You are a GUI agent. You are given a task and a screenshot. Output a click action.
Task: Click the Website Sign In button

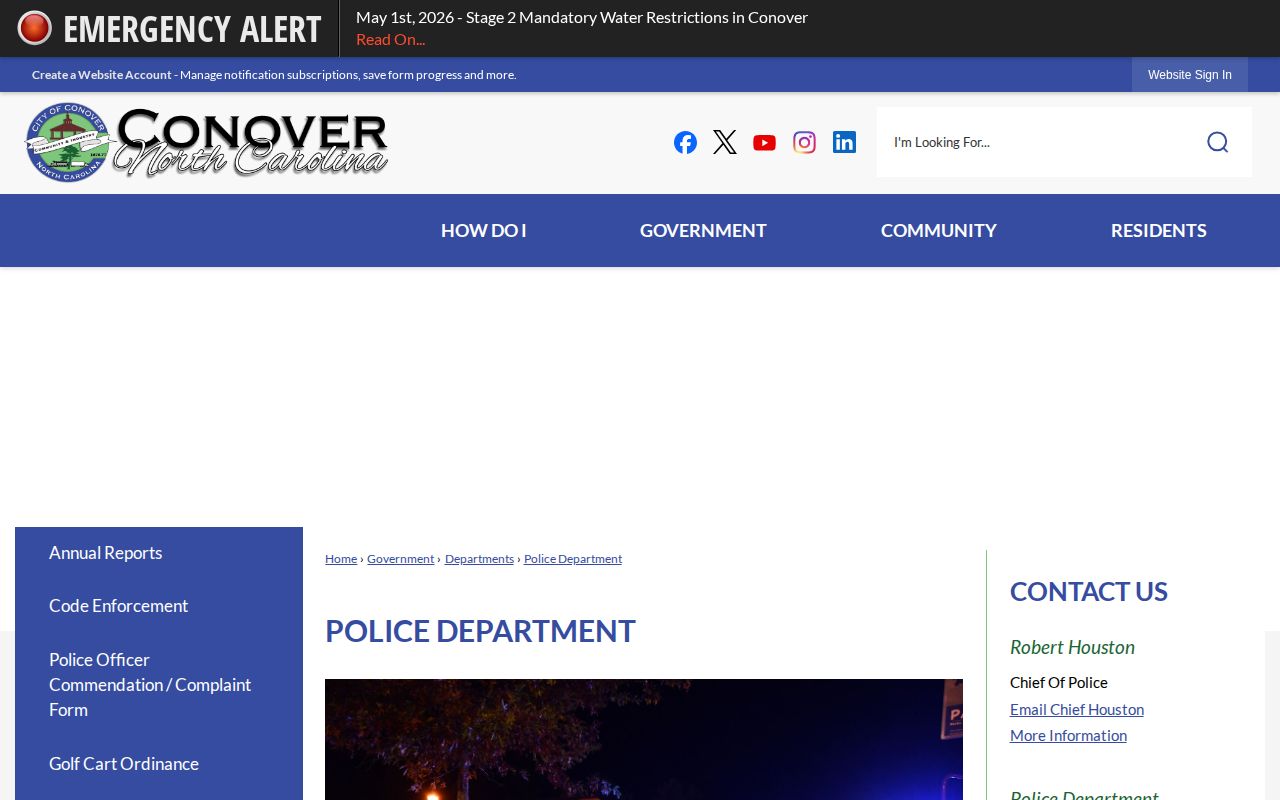[1190, 75]
